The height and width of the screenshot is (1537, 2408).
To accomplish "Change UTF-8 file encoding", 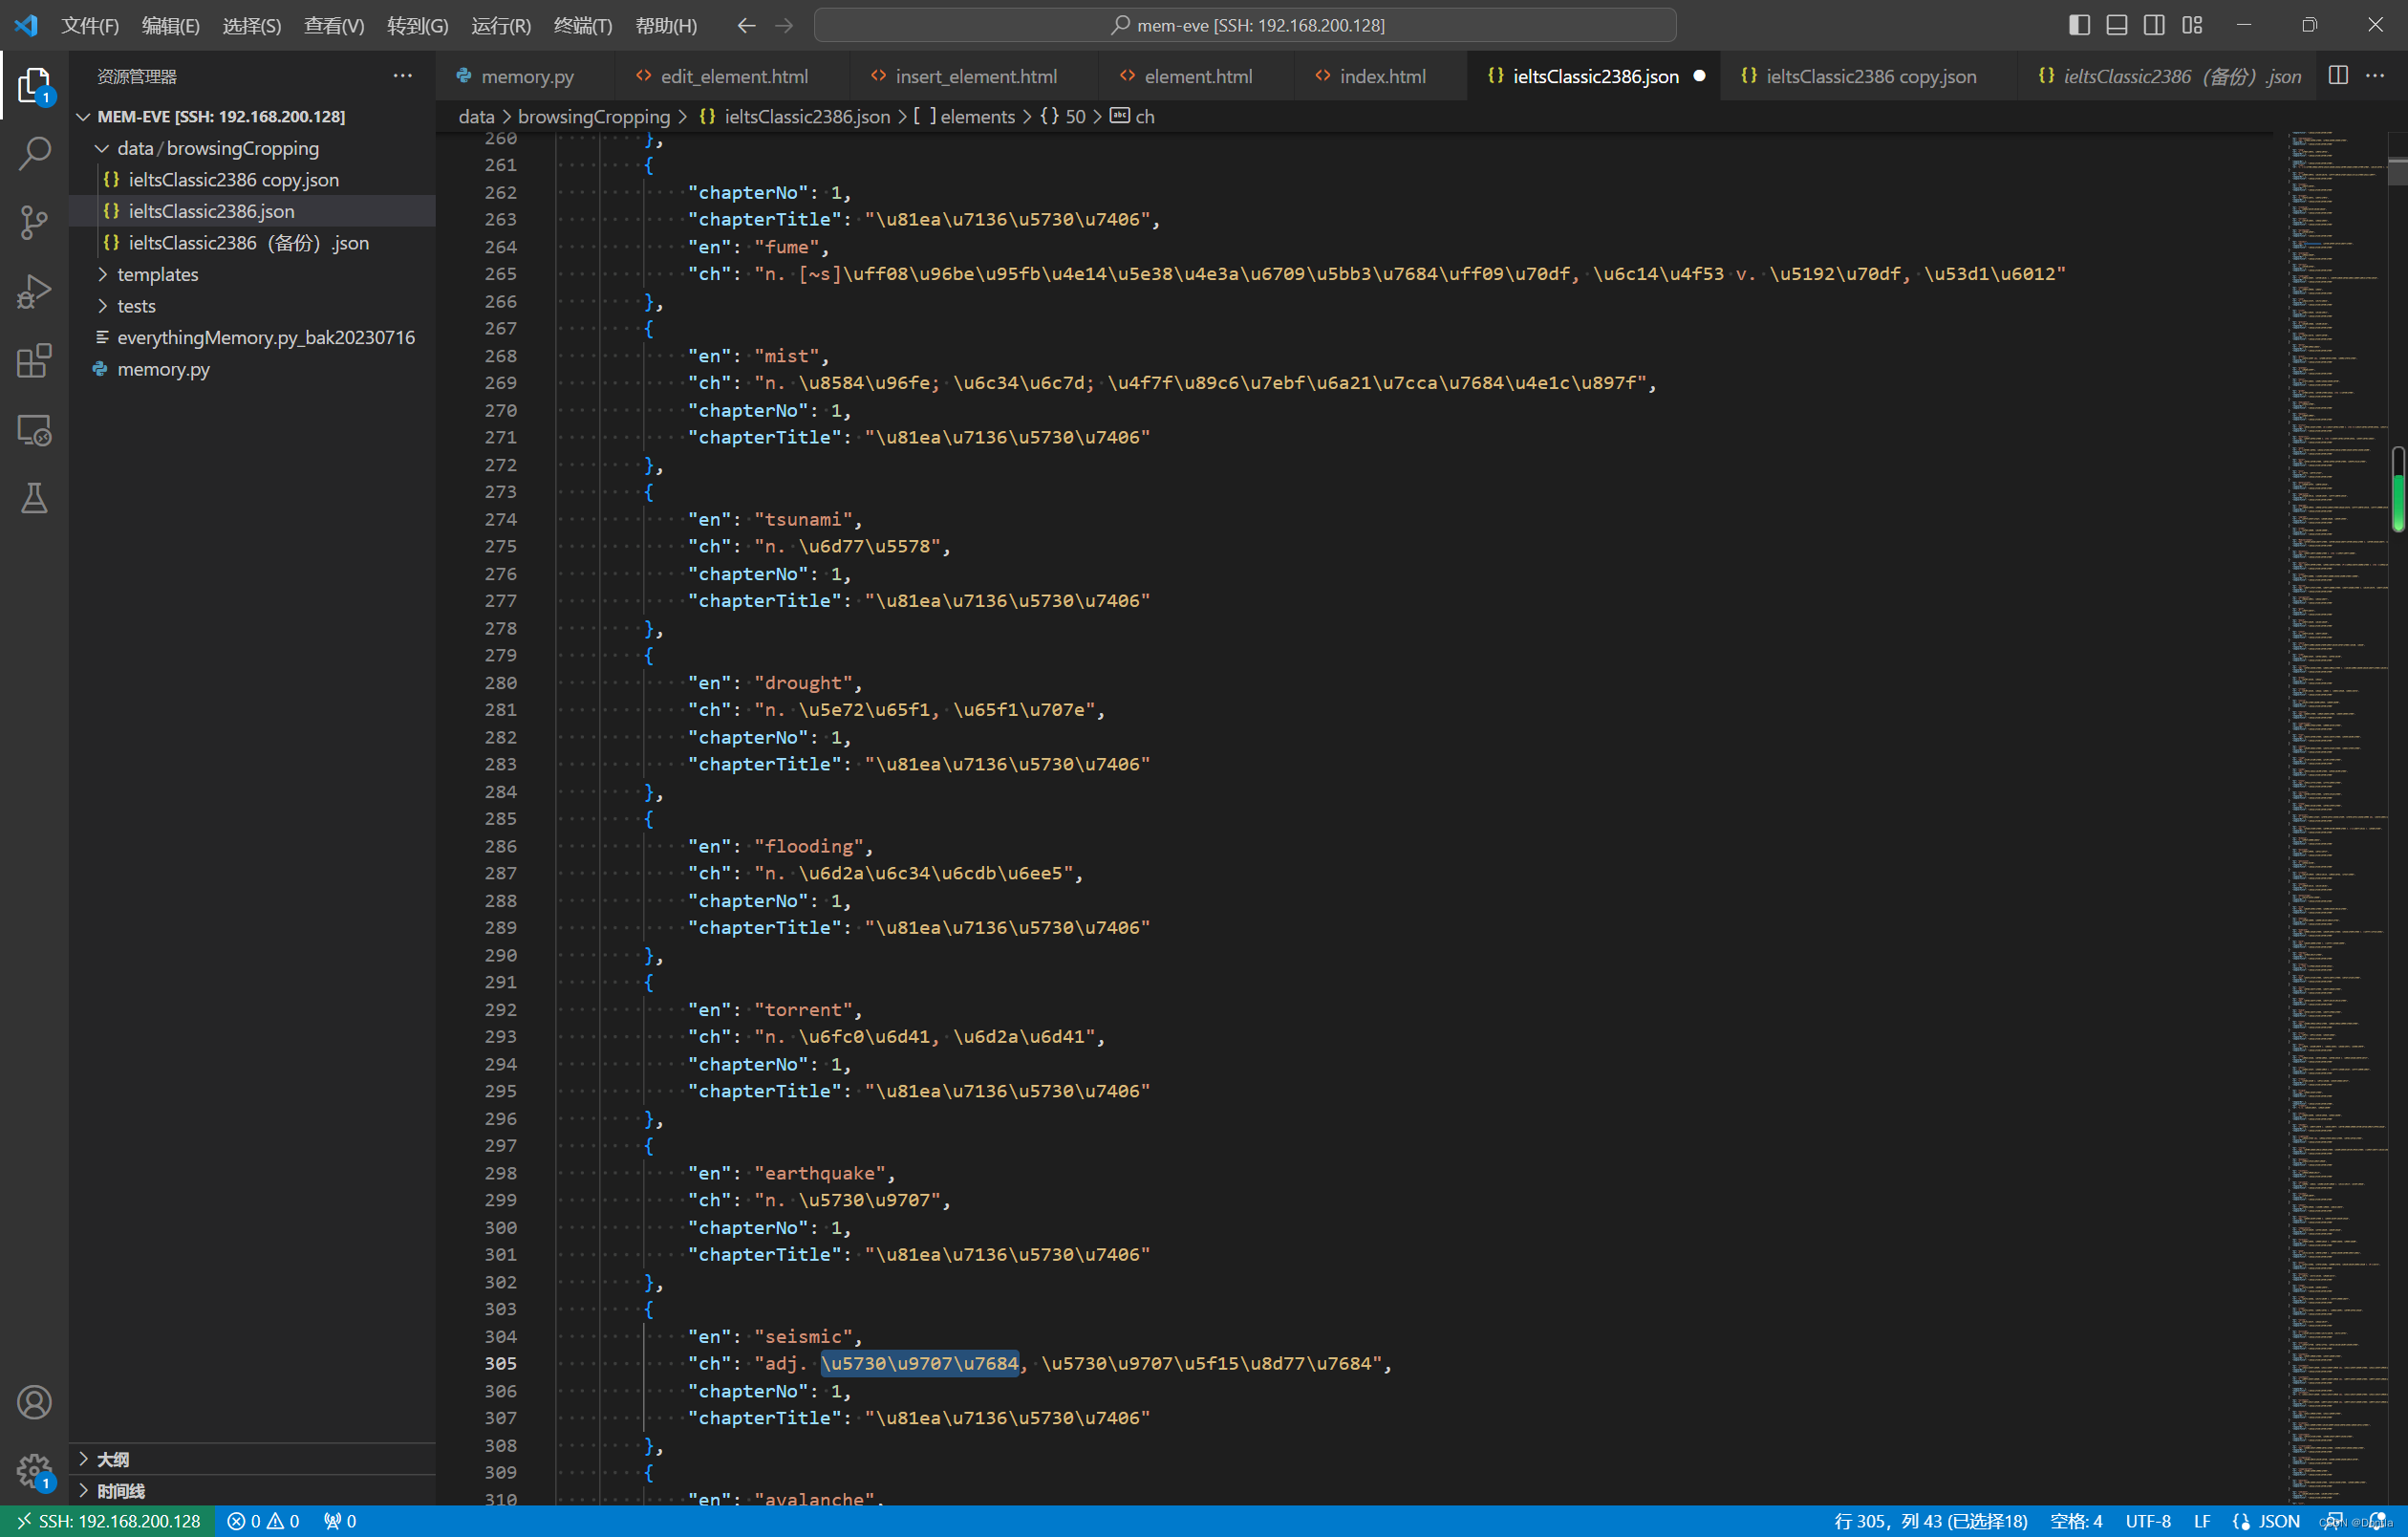I will (x=2148, y=1521).
